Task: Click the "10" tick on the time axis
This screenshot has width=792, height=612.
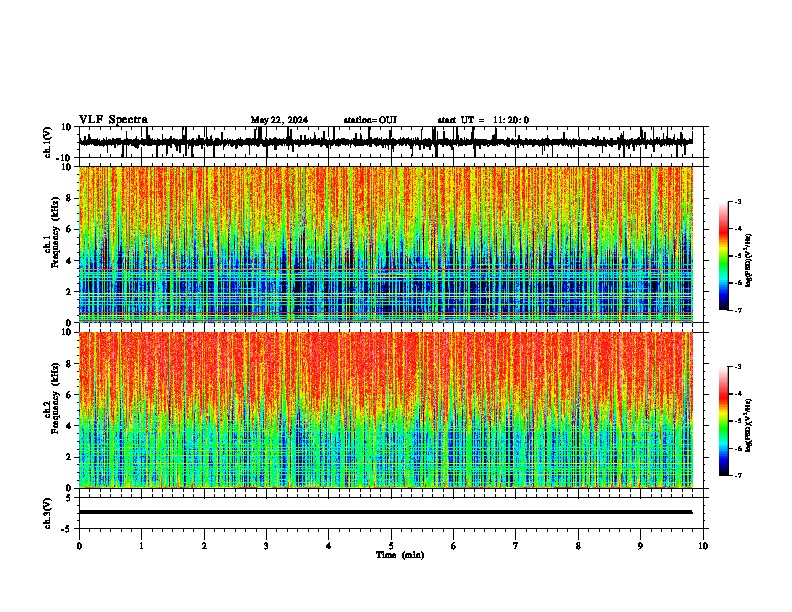Action: (703, 546)
